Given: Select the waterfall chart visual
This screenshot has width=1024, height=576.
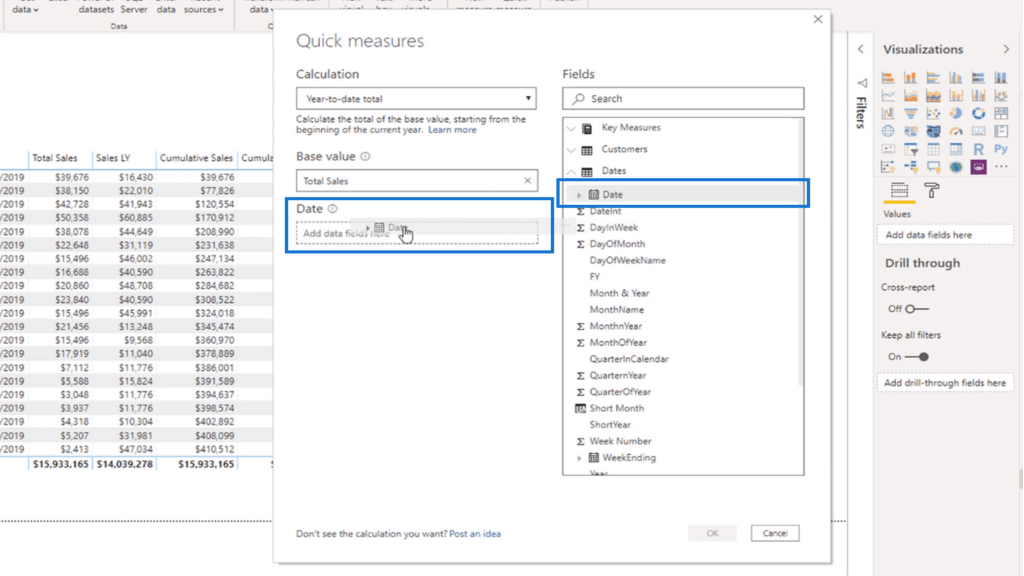Looking at the screenshot, I should tap(888, 114).
